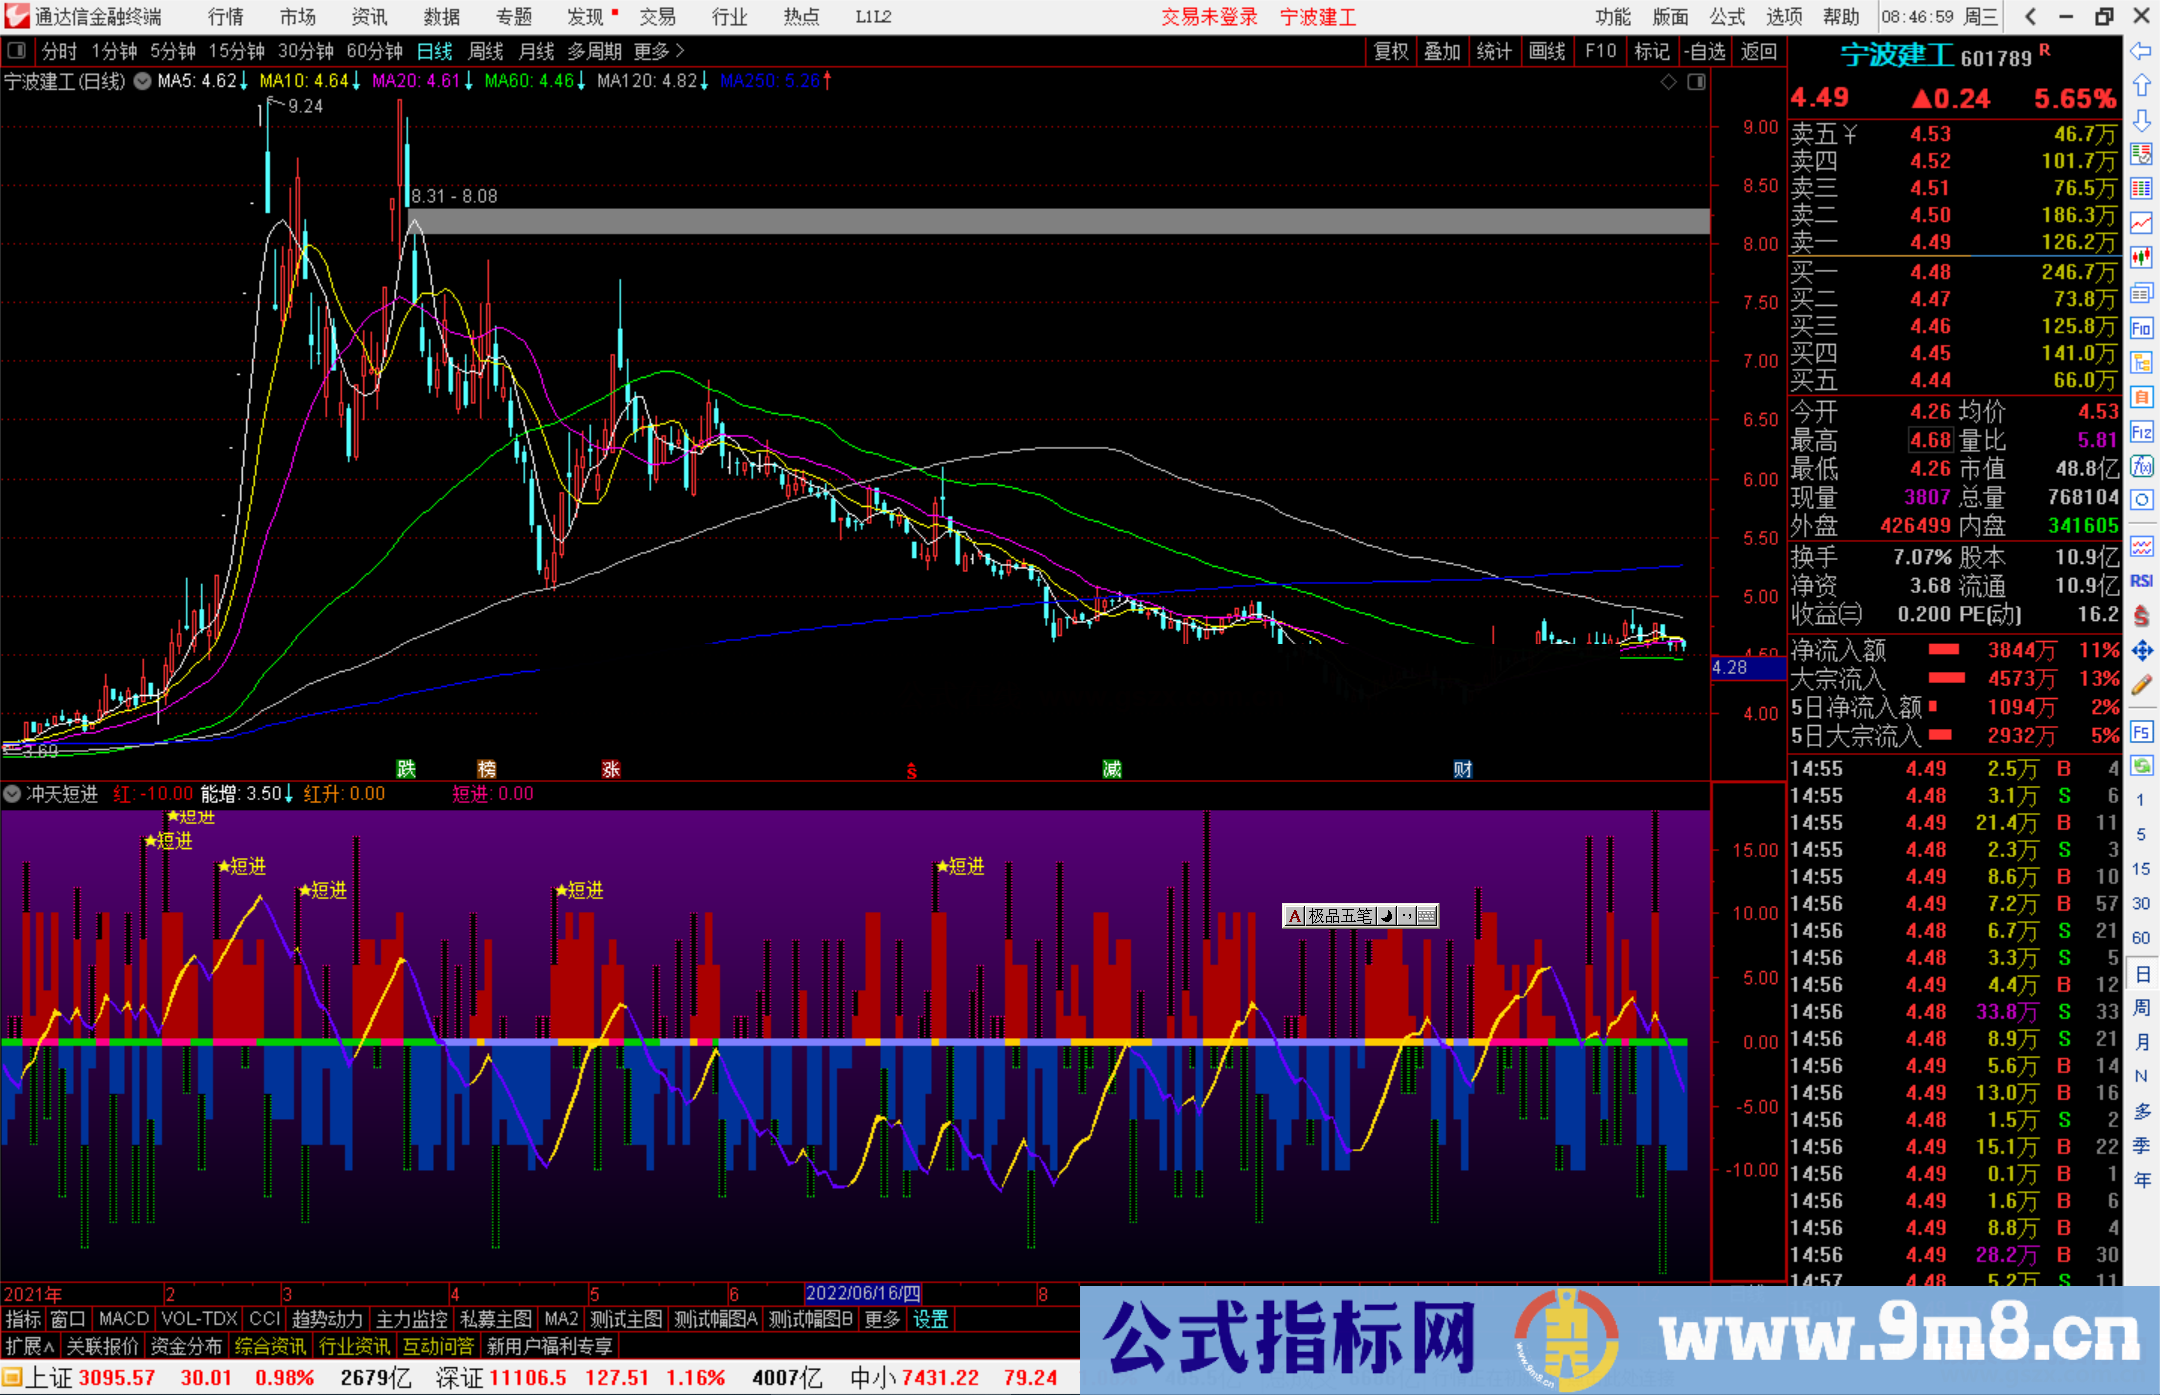This screenshot has height=1395, width=2160.
Task: Collapse the 冲天短进 indicator using its circle toggle
Action: [x=12, y=793]
